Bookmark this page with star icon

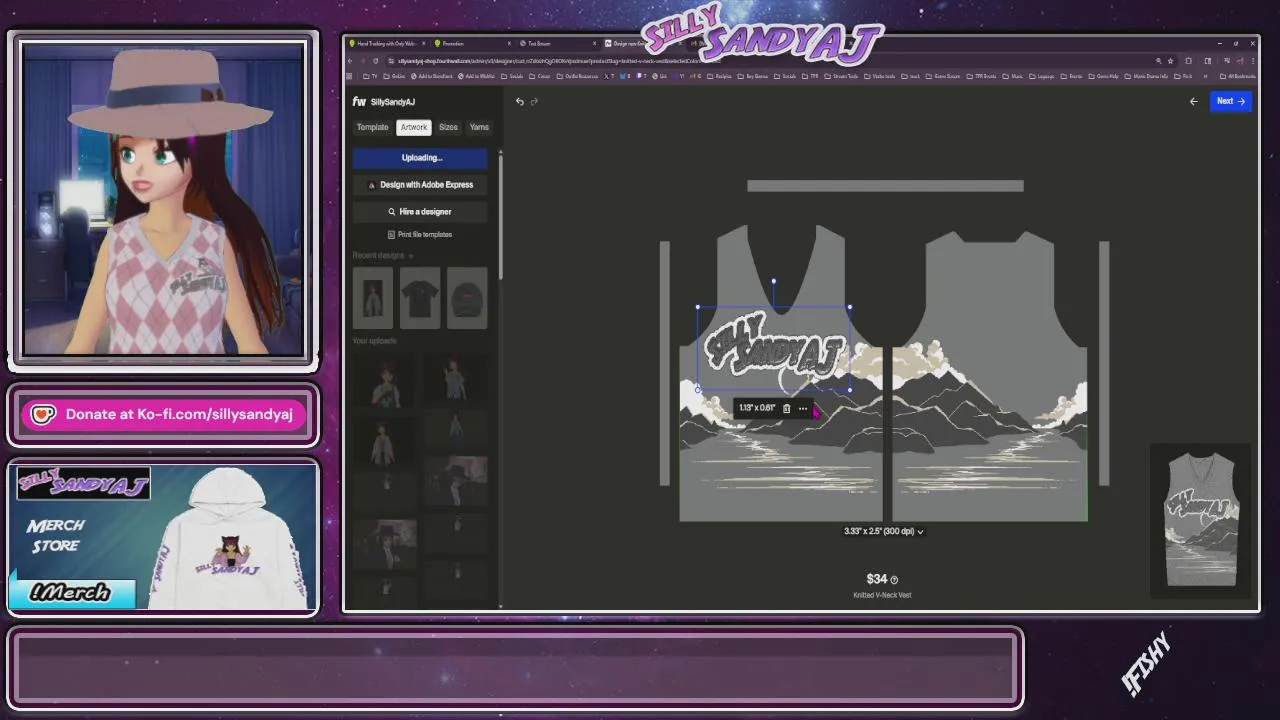[x=1171, y=61]
